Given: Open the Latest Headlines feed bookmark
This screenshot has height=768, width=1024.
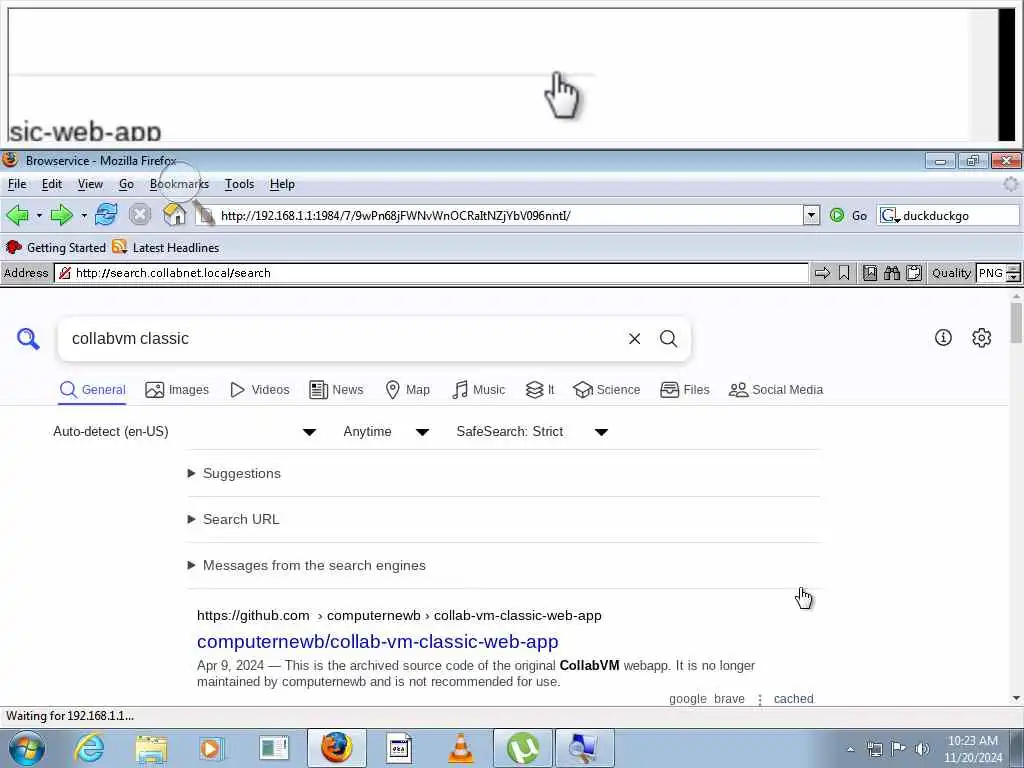Looking at the screenshot, I should (166, 248).
